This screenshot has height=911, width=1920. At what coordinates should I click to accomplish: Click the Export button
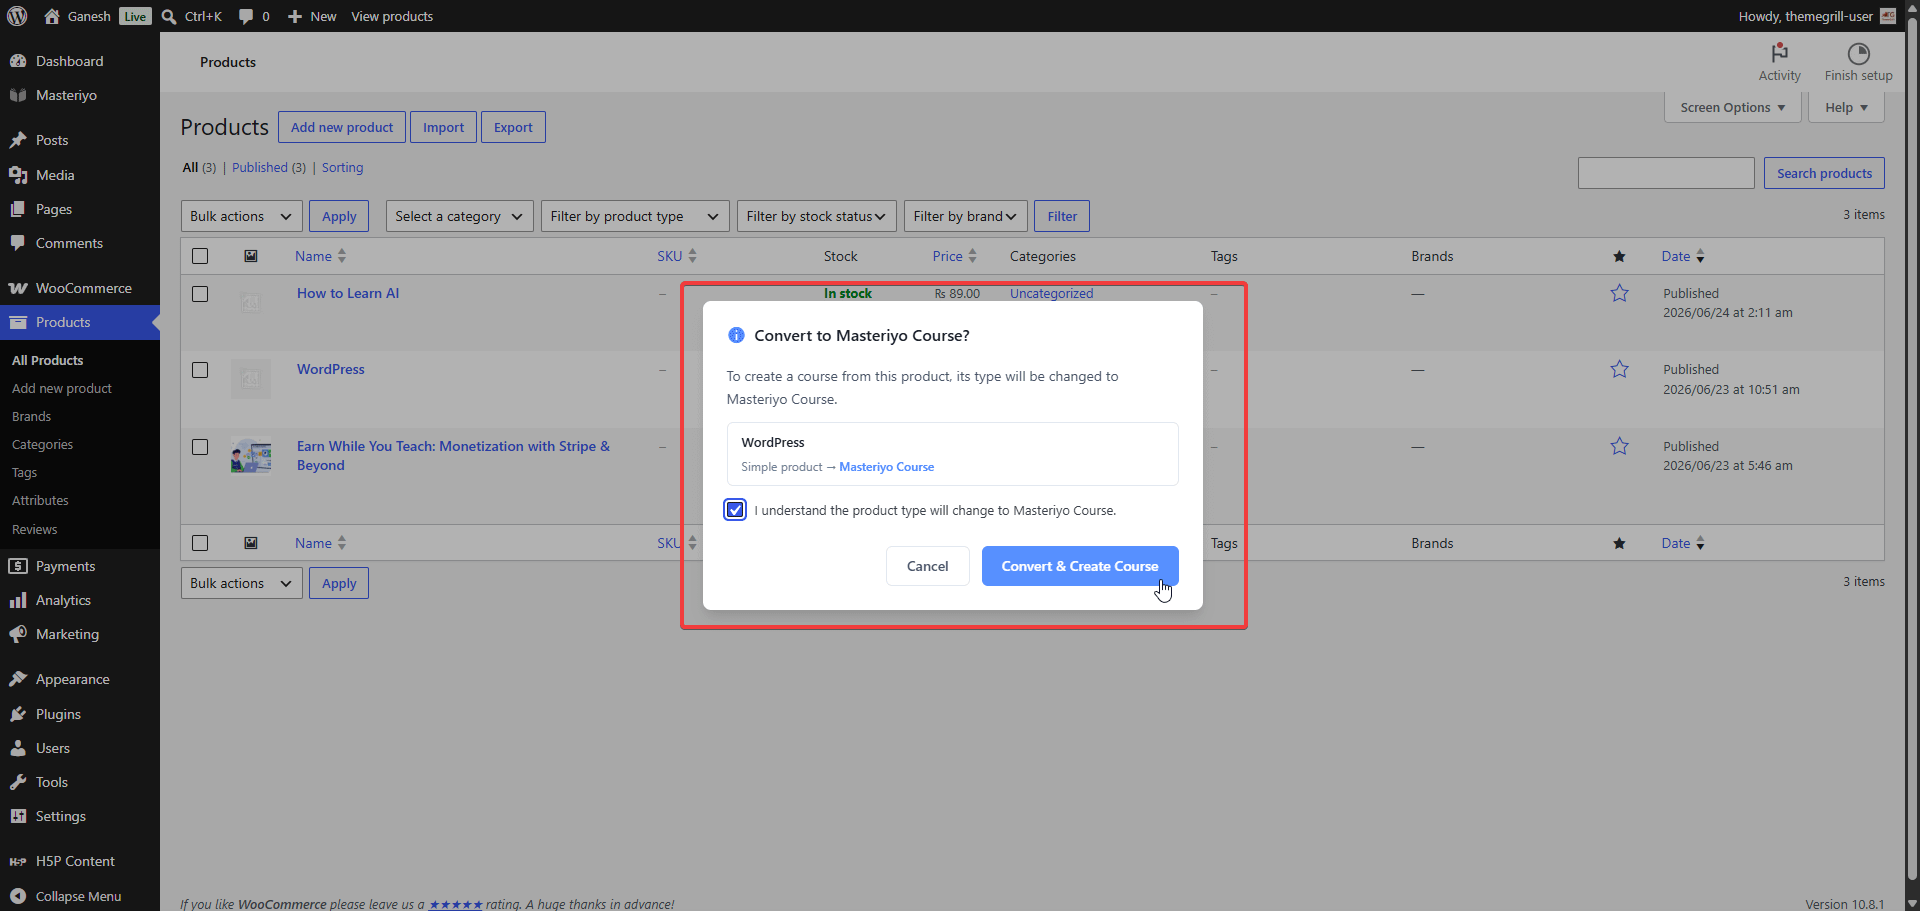tap(513, 127)
